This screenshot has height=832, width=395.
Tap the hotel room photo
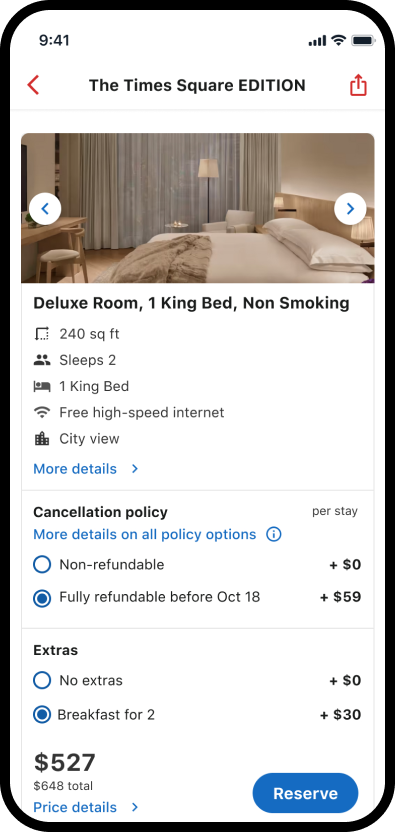click(x=198, y=208)
